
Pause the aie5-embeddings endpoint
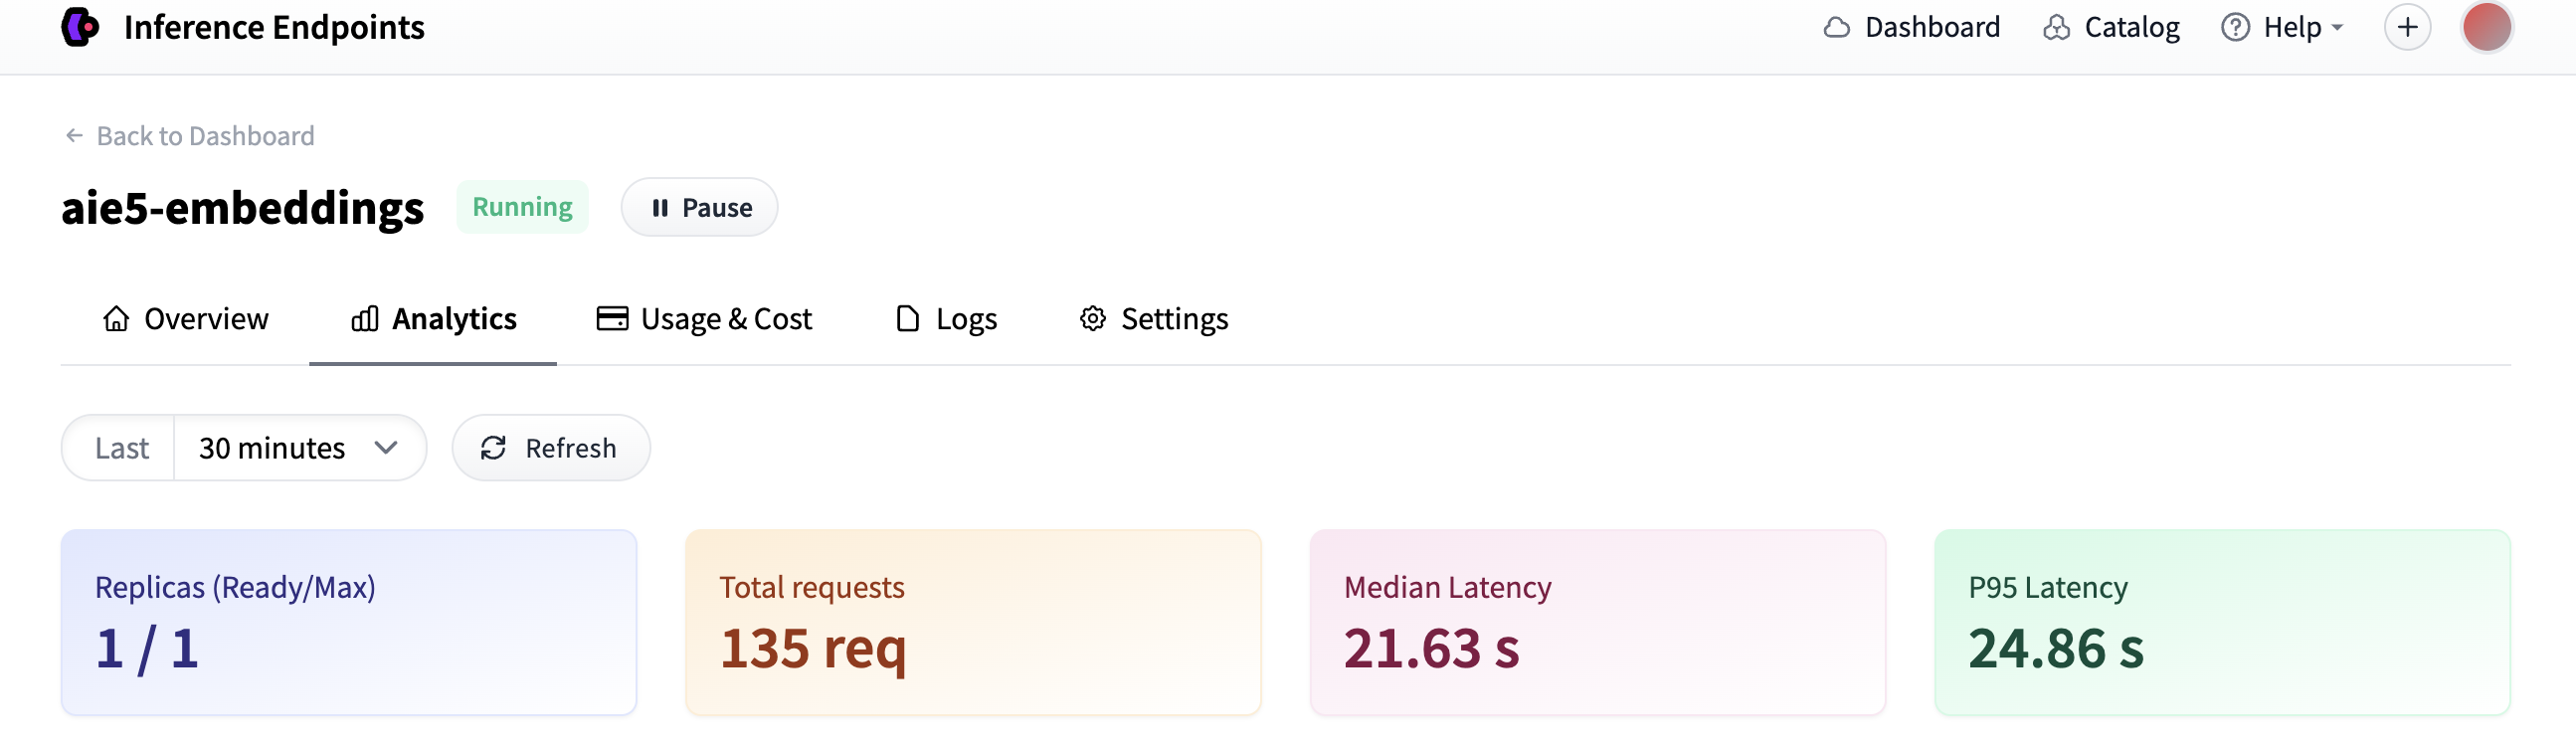tap(699, 208)
